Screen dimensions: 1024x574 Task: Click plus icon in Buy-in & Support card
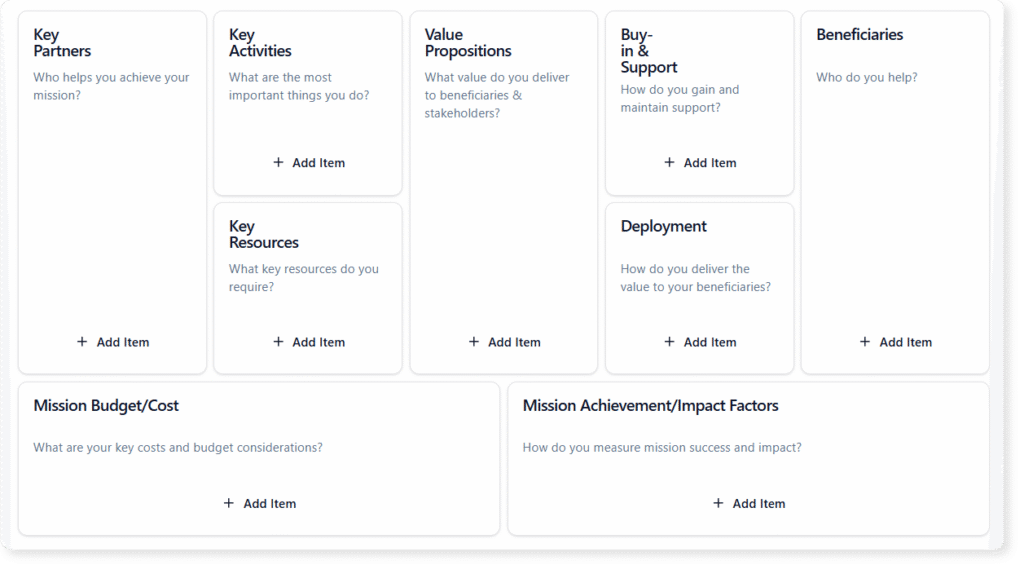670,162
